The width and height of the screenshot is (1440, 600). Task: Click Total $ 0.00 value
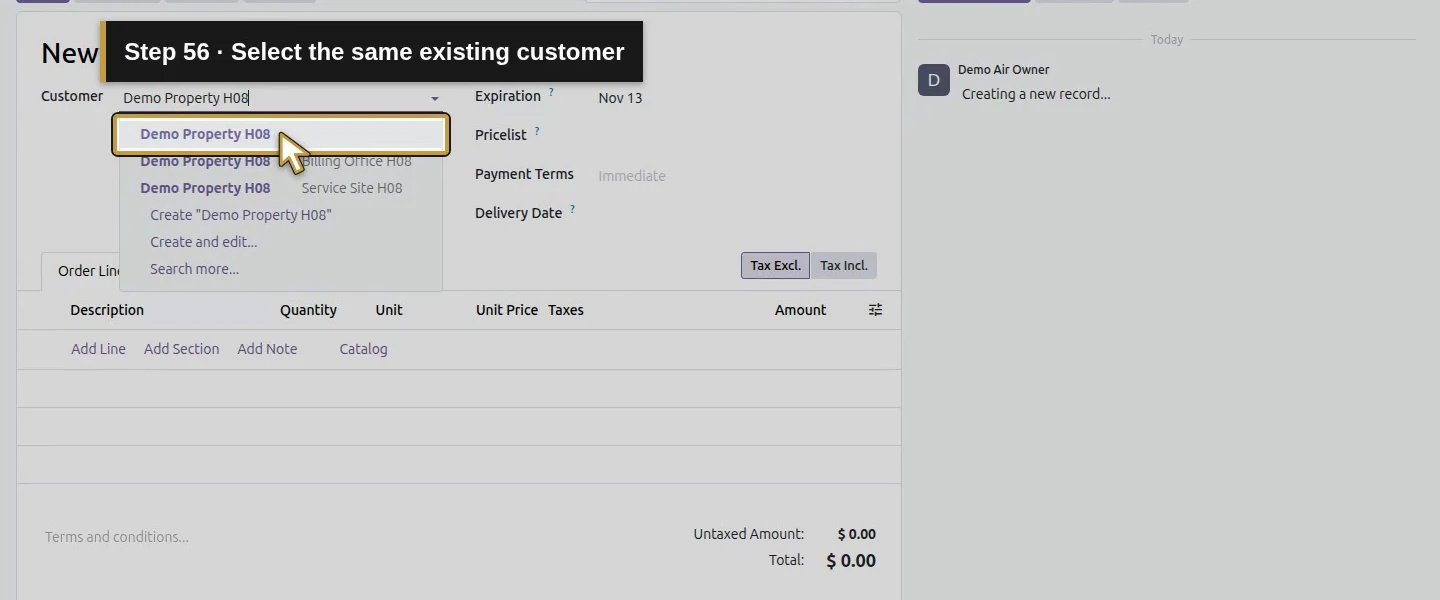851,561
